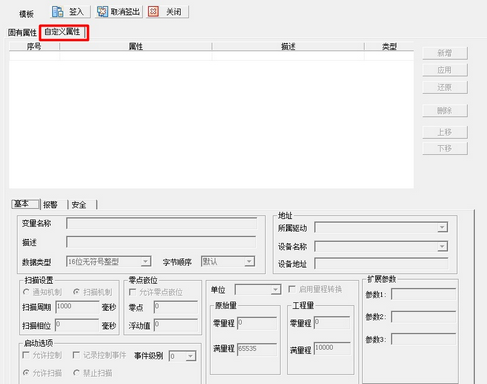Click the 关闭 close icon in toolbar
The image size is (487, 384).
coord(153,12)
